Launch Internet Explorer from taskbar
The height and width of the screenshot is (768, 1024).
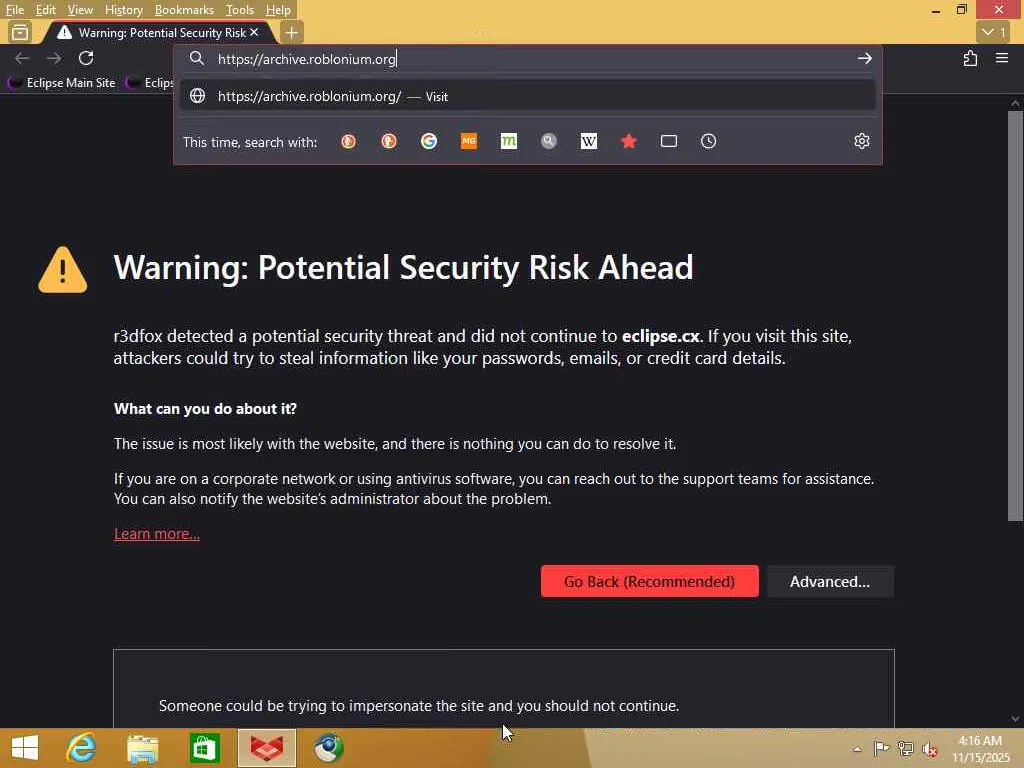tap(81, 748)
